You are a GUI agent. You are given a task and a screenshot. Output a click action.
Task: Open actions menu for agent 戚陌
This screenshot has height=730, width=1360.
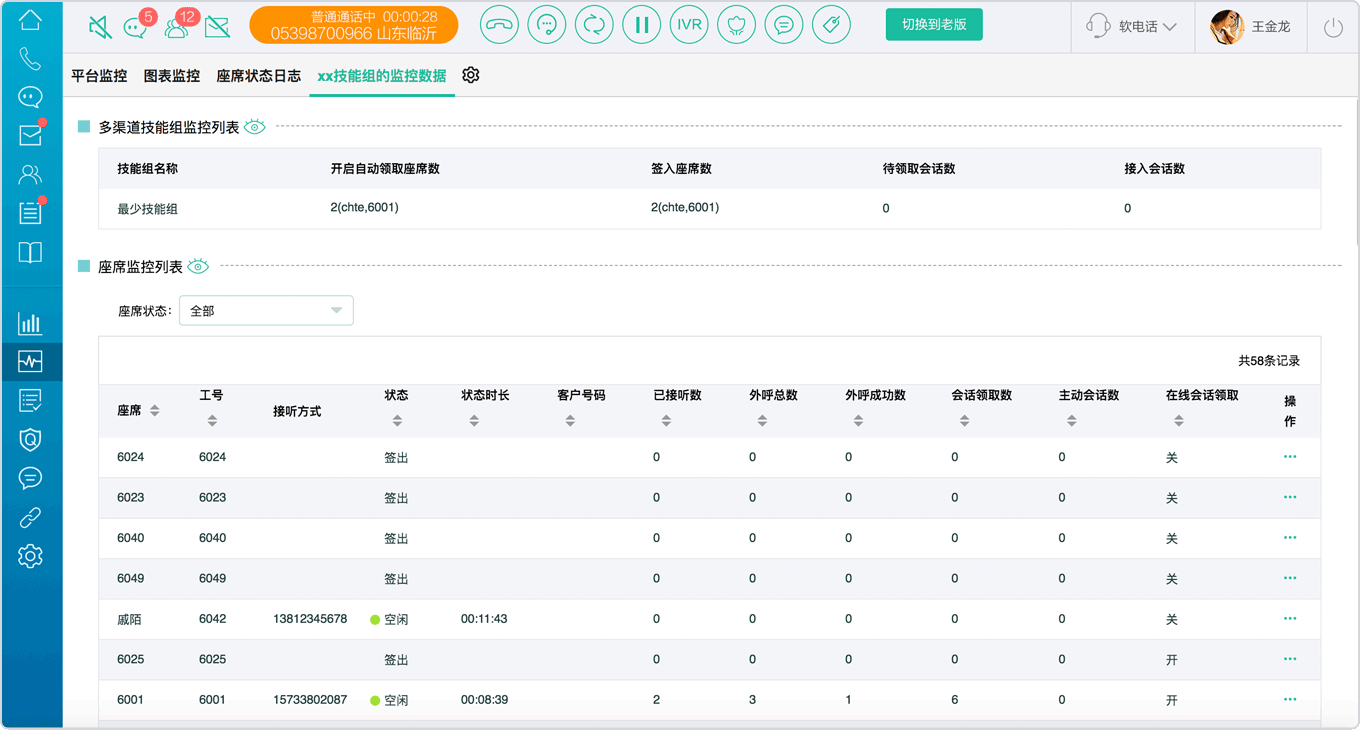coord(1290,618)
